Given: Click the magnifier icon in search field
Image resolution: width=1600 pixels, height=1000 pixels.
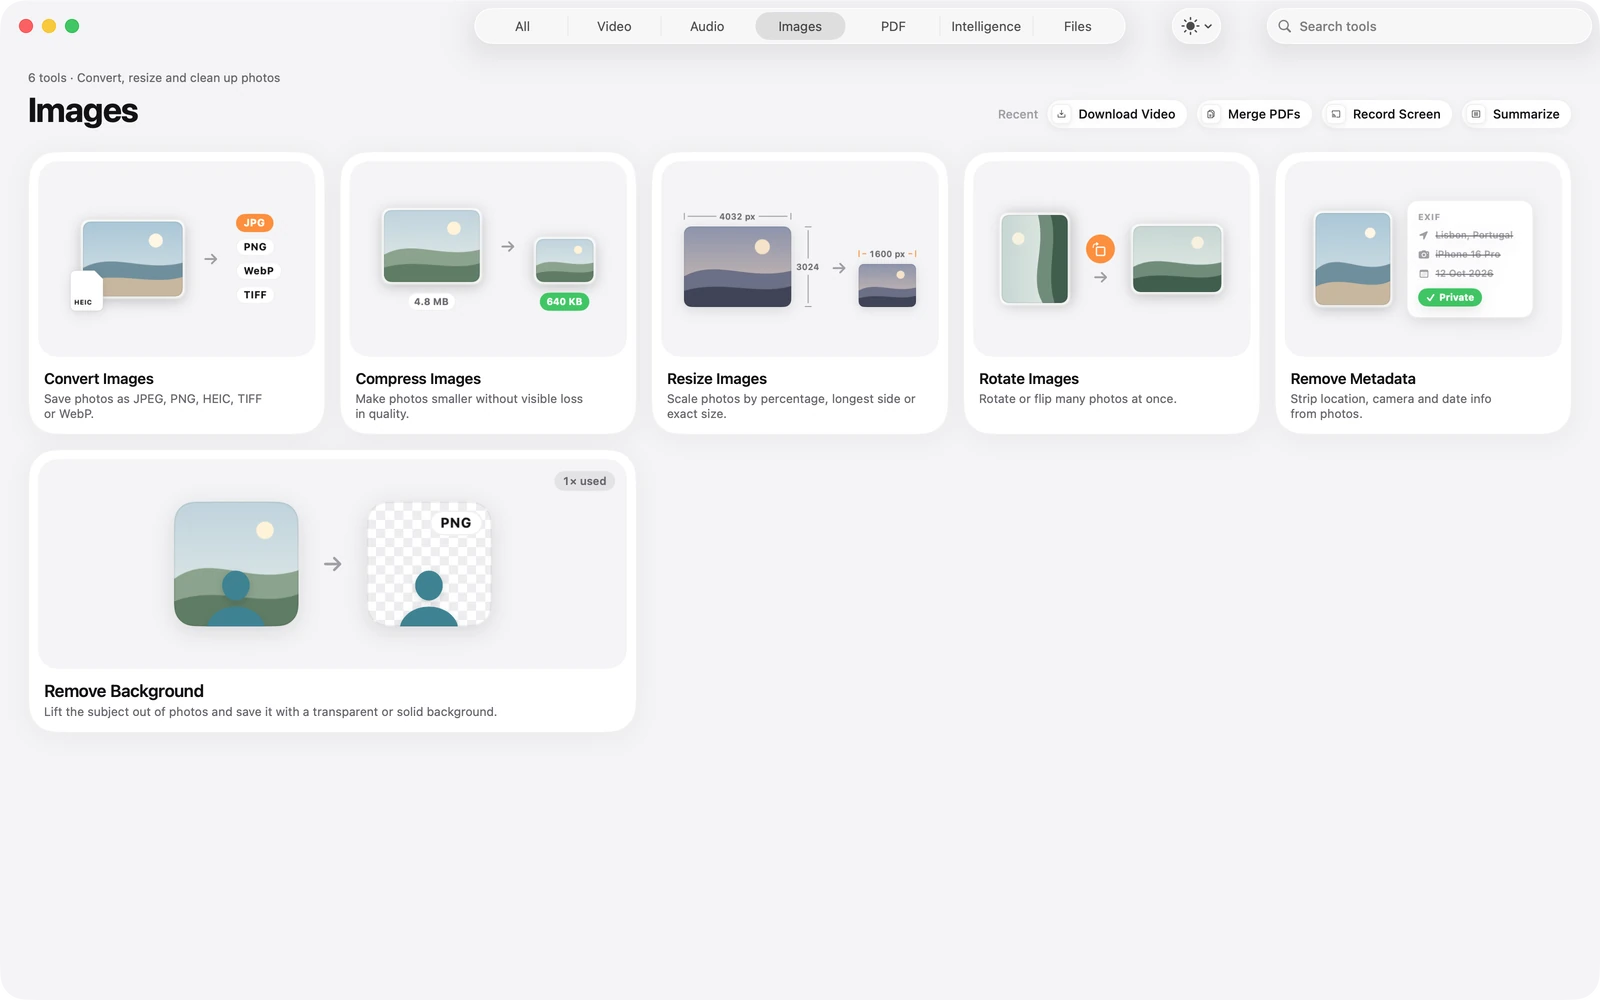Looking at the screenshot, I should 1285,27.
